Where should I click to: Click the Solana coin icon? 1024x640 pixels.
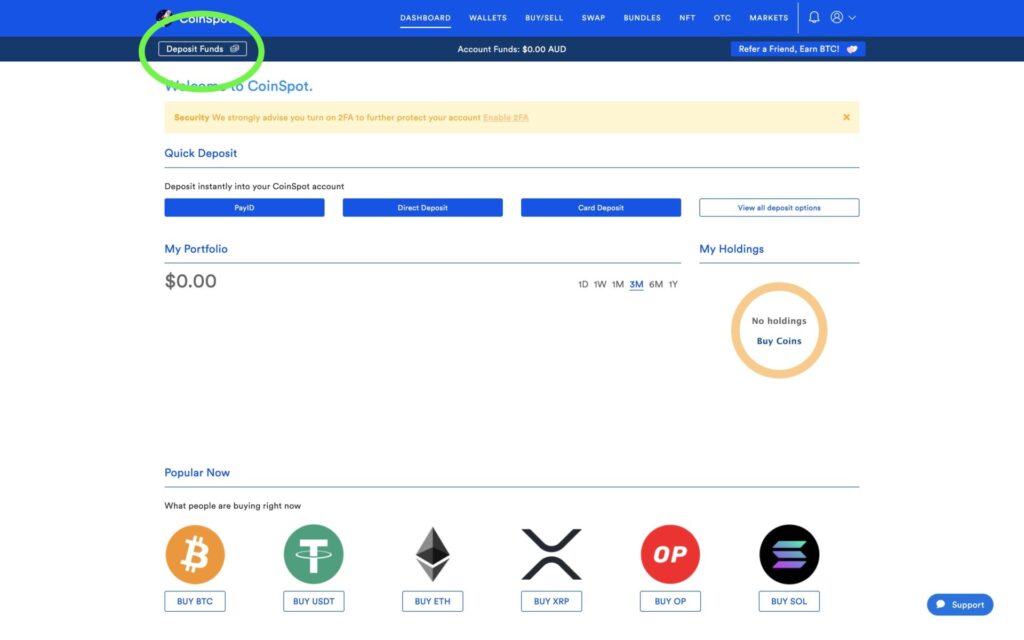(x=789, y=554)
